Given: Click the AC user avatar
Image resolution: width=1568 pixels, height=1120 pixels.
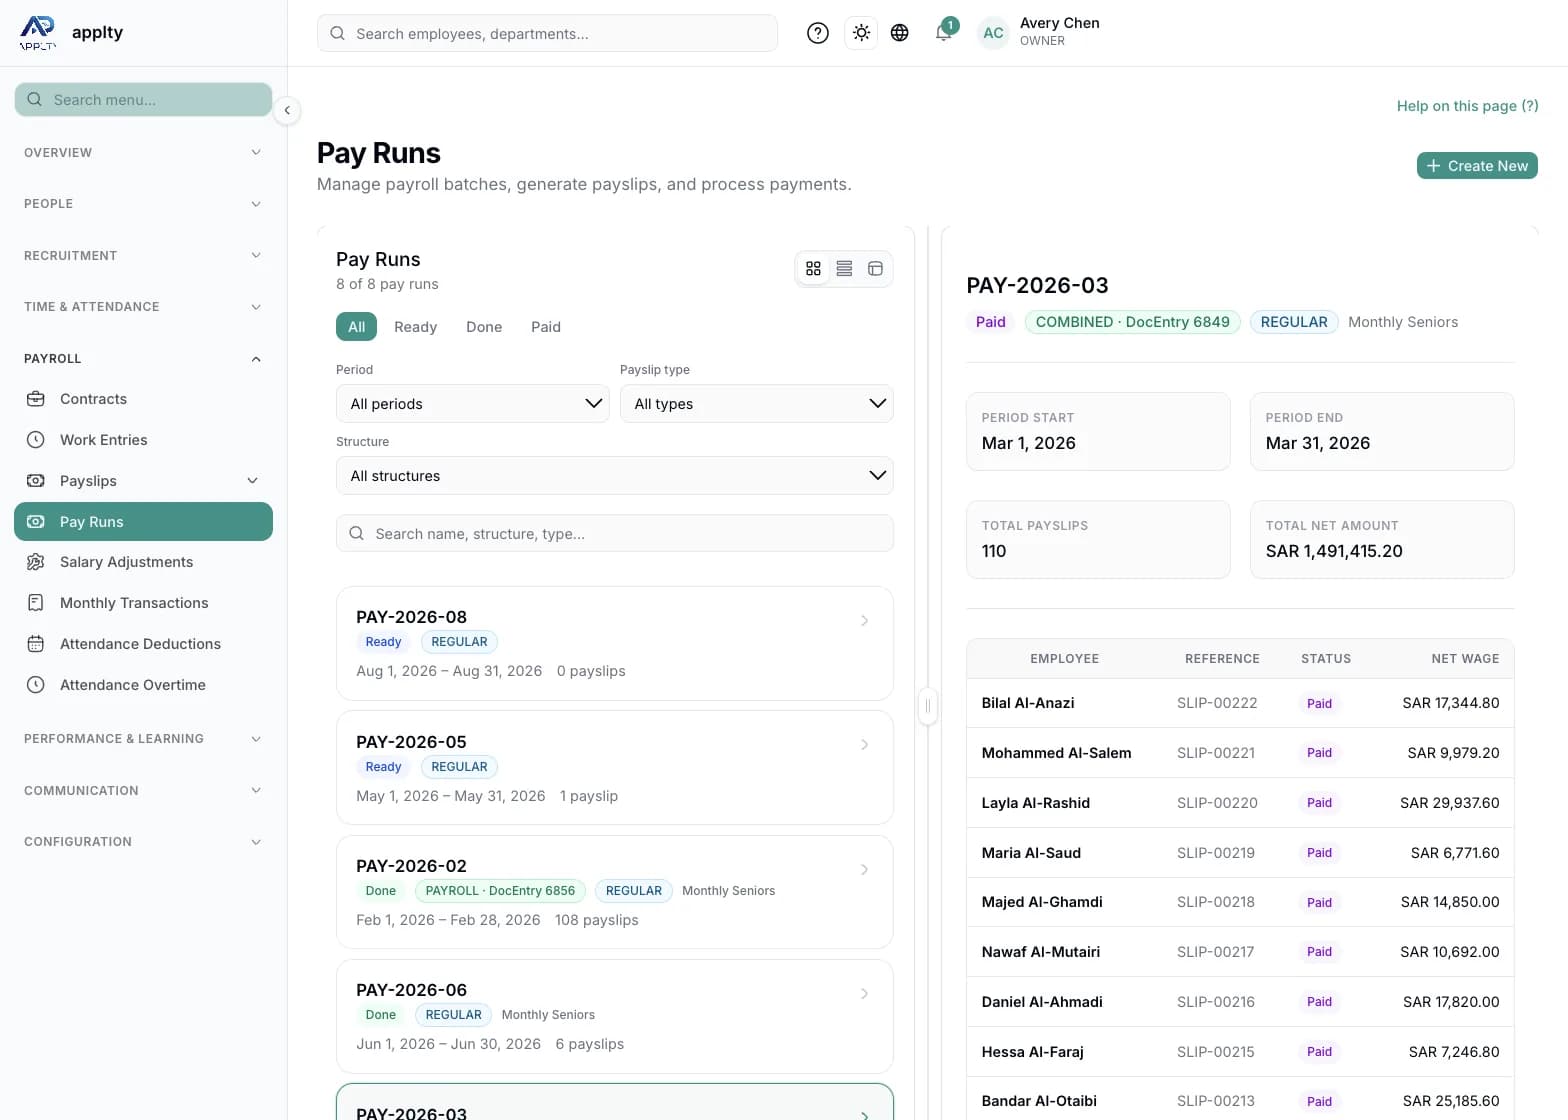Looking at the screenshot, I should click(993, 33).
